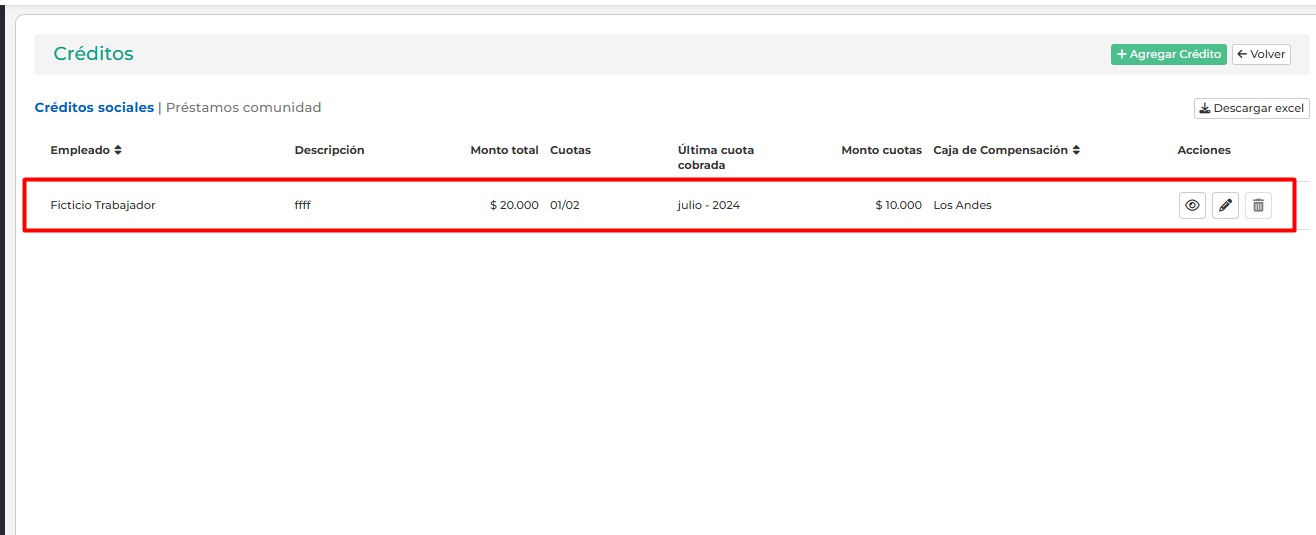Switch to the Créditos sociales tab
Image resolution: width=1316 pixels, height=535 pixels.
[94, 107]
